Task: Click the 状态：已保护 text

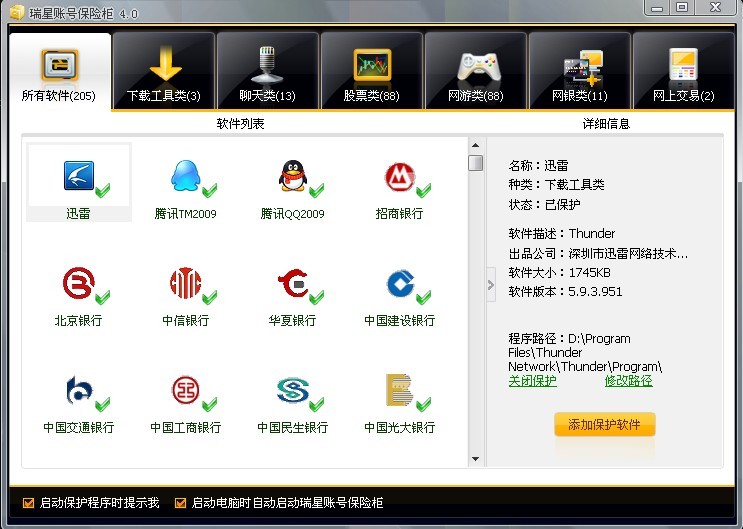Action: (544, 204)
